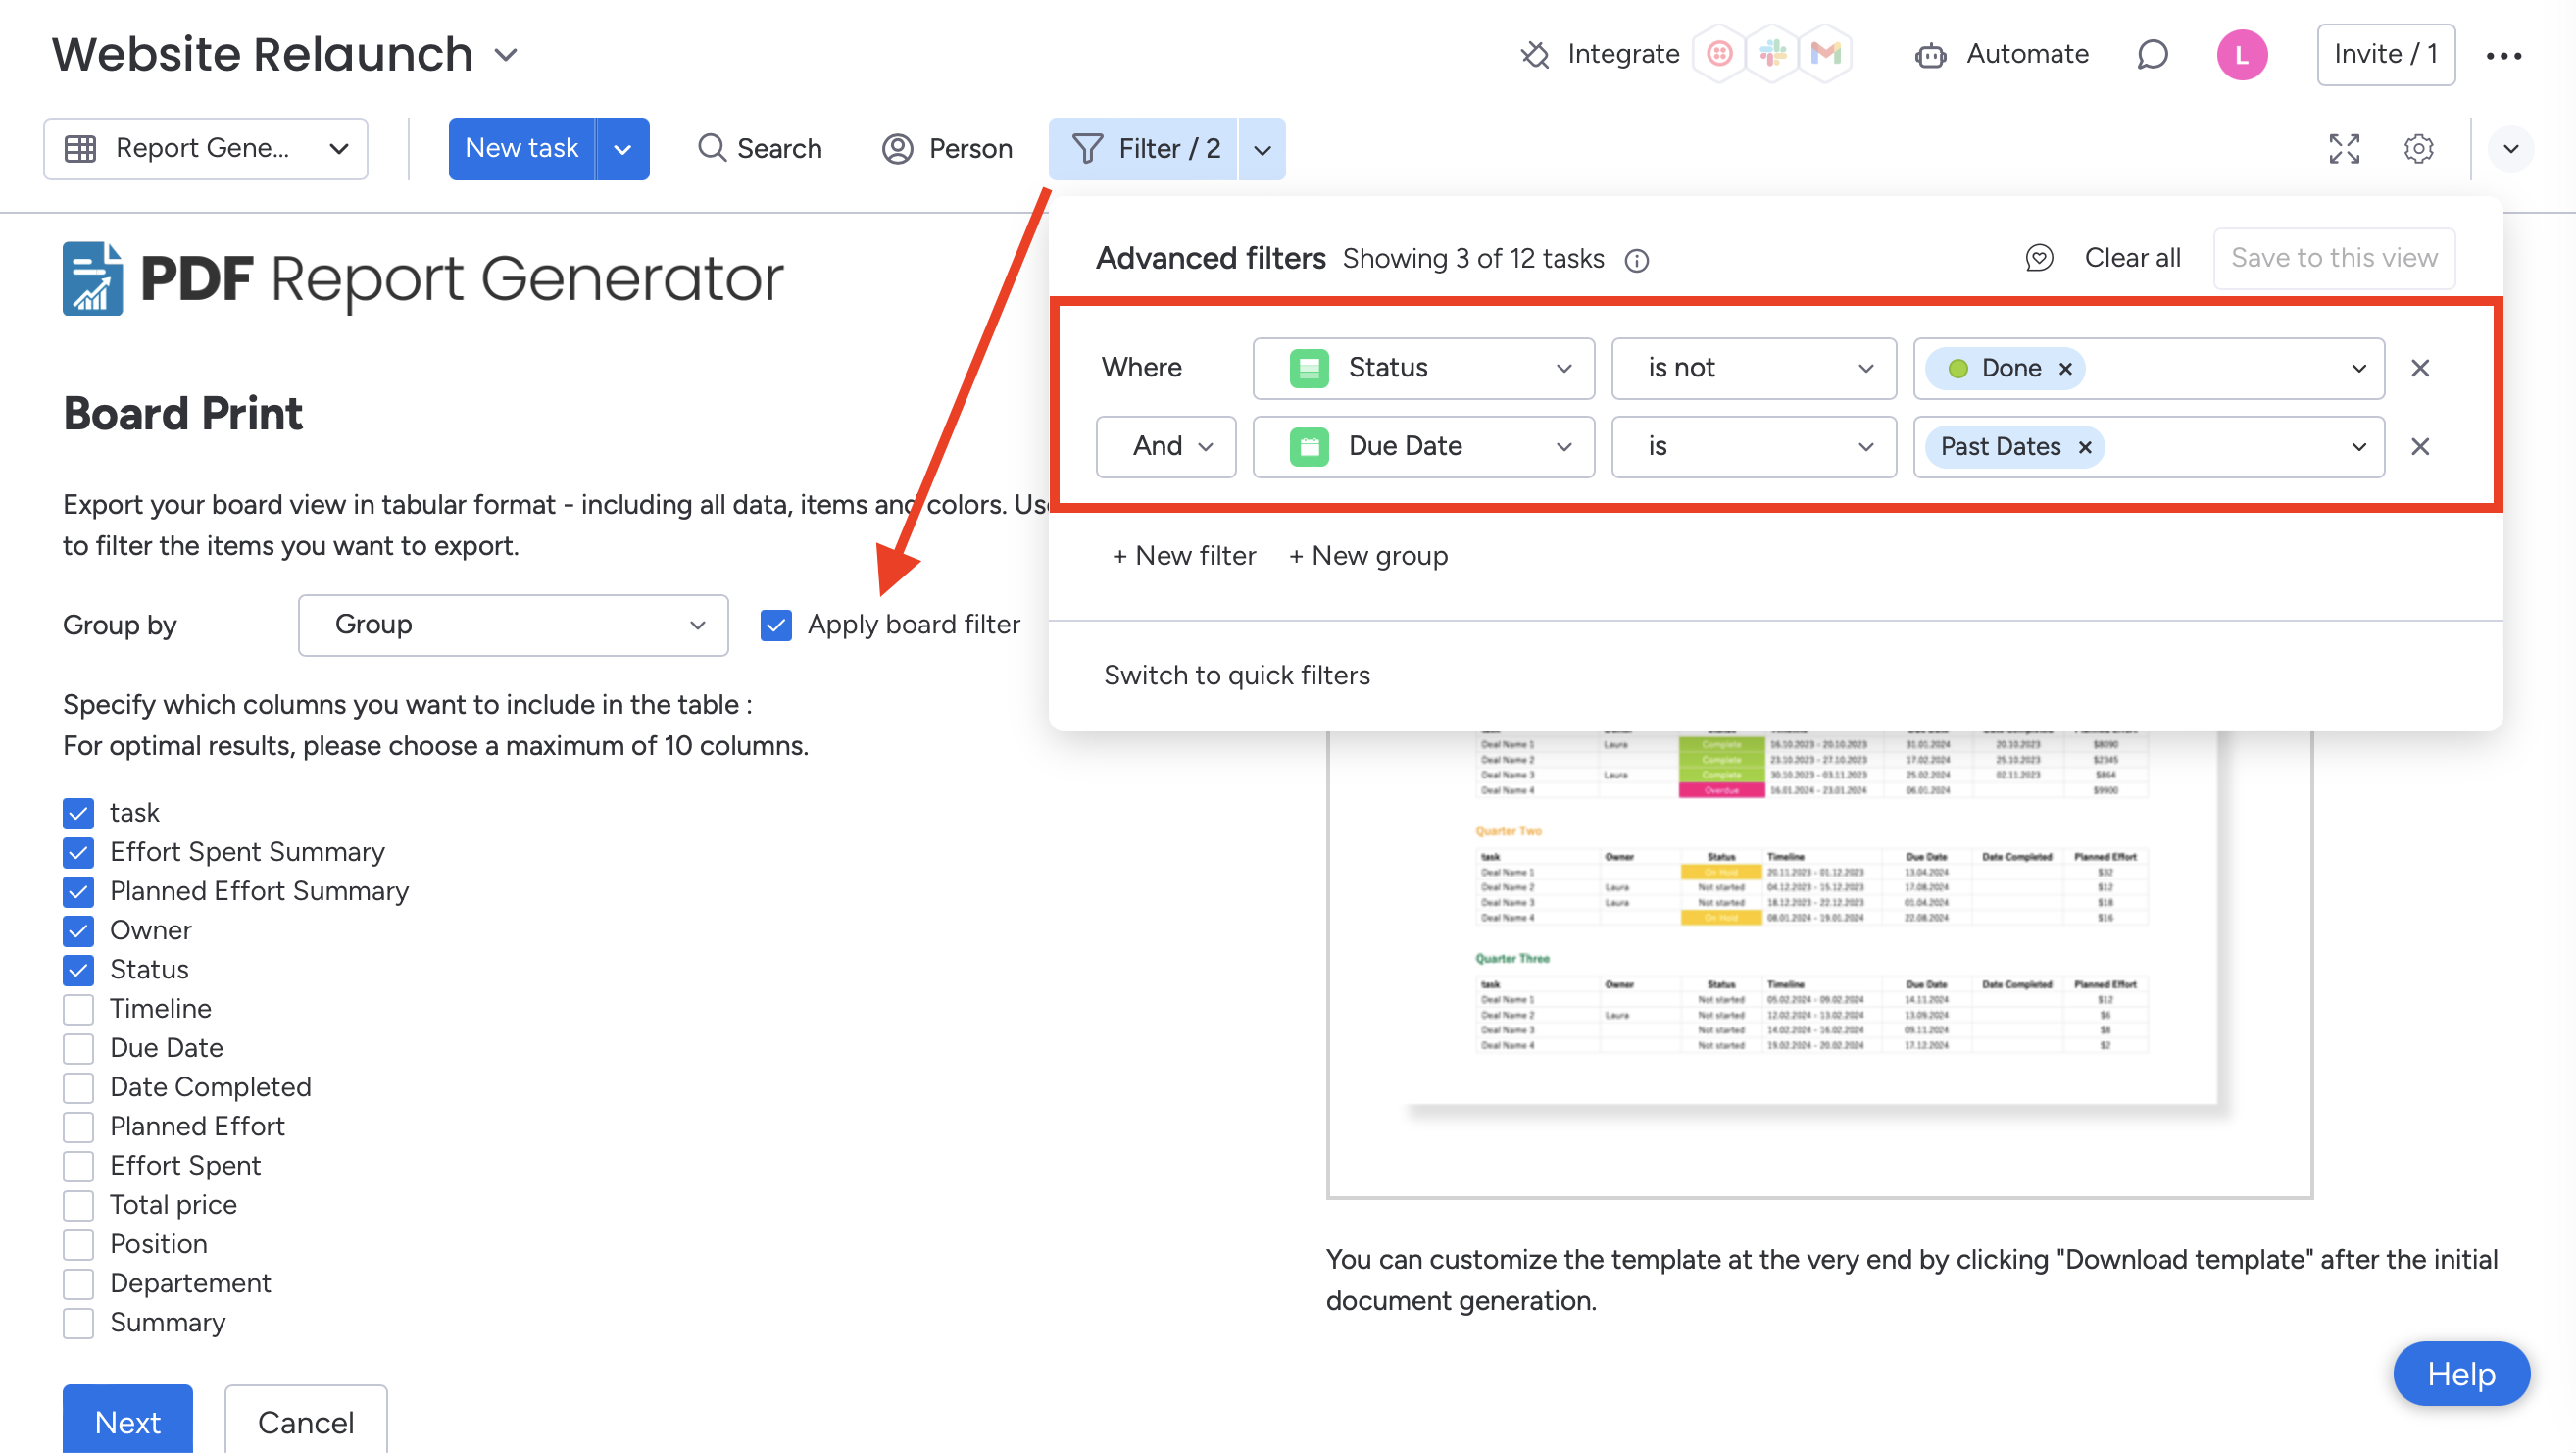Click the New task button
Viewport: 2576px width, 1453px height.
(522, 149)
